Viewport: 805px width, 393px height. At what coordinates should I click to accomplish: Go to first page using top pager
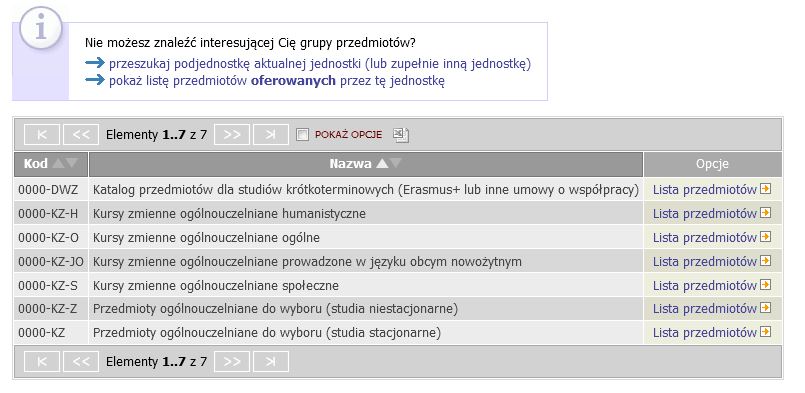(x=42, y=135)
